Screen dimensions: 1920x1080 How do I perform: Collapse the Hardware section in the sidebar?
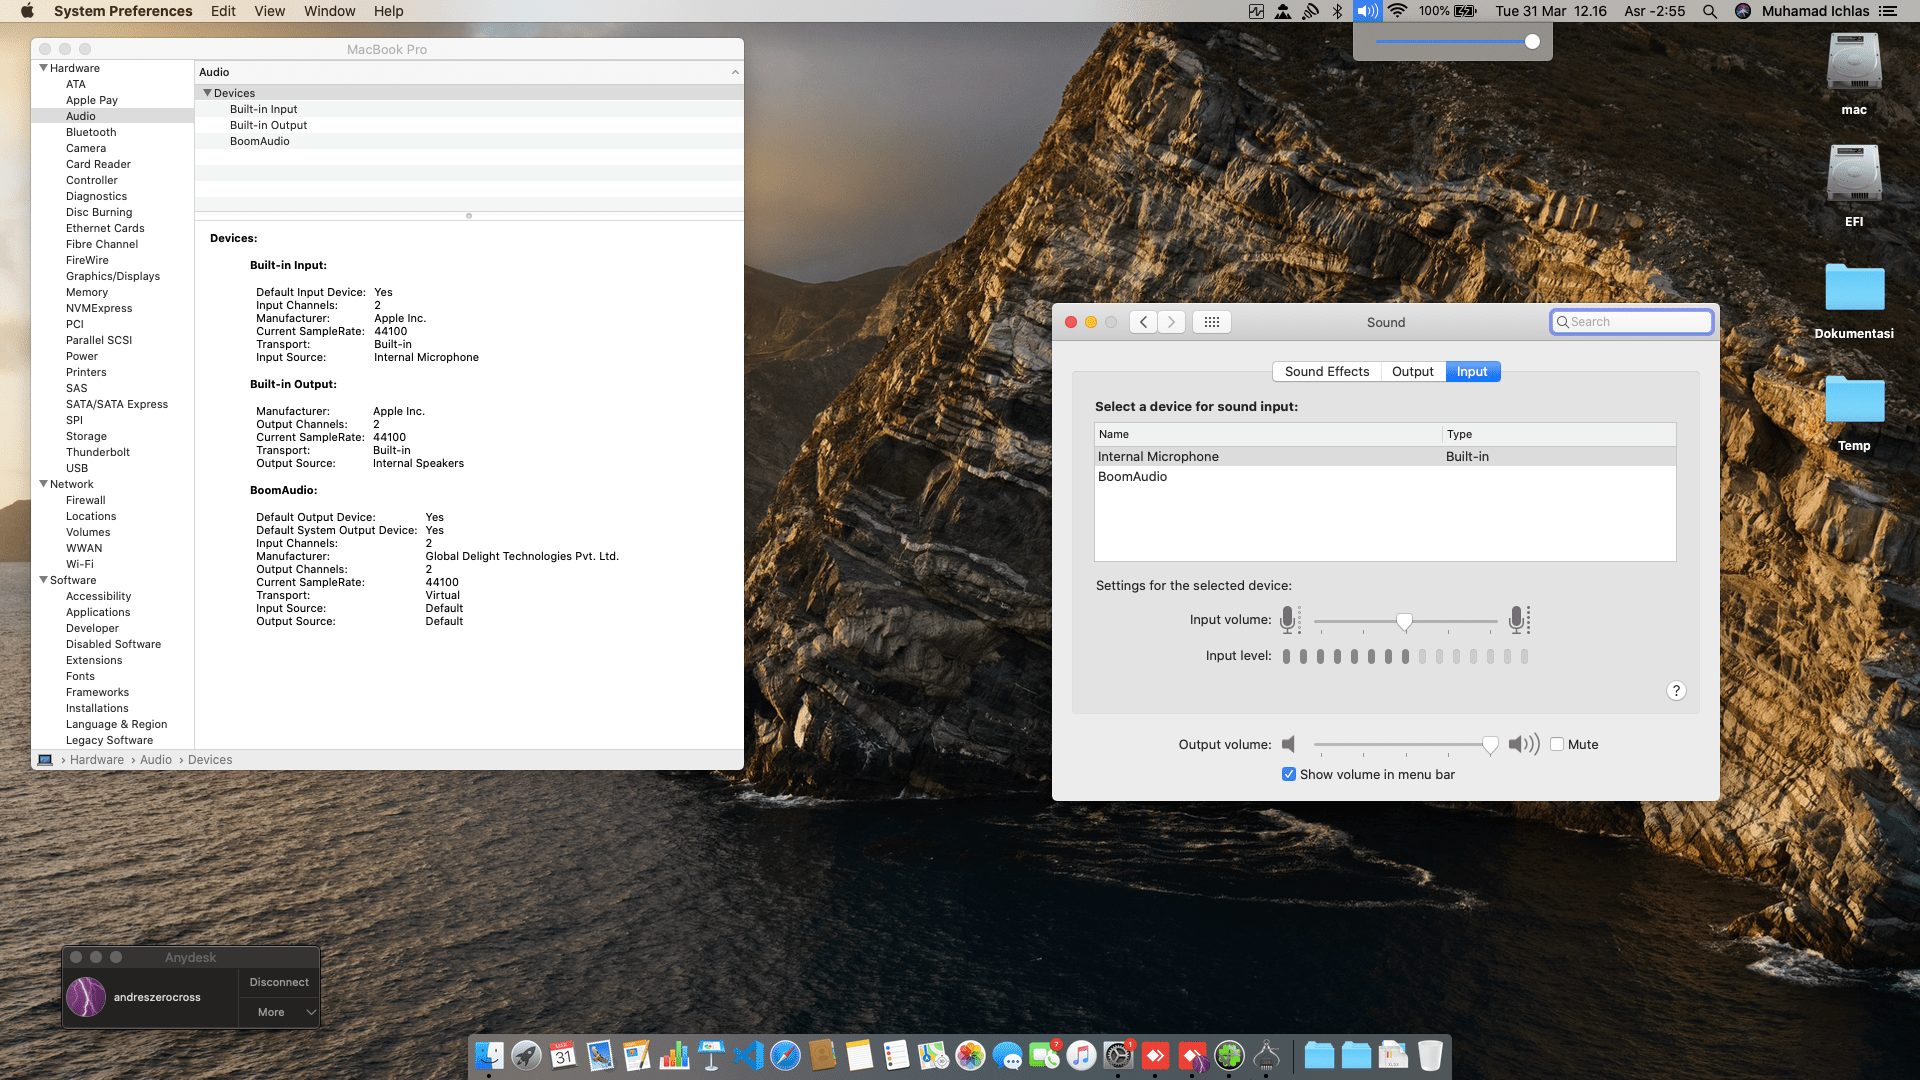[43, 68]
